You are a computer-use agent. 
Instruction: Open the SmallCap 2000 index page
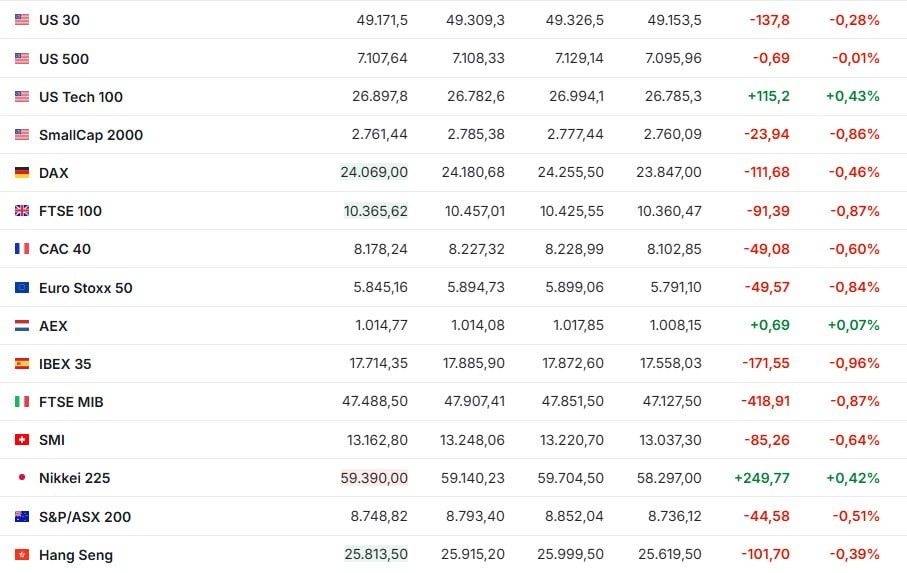pos(91,135)
